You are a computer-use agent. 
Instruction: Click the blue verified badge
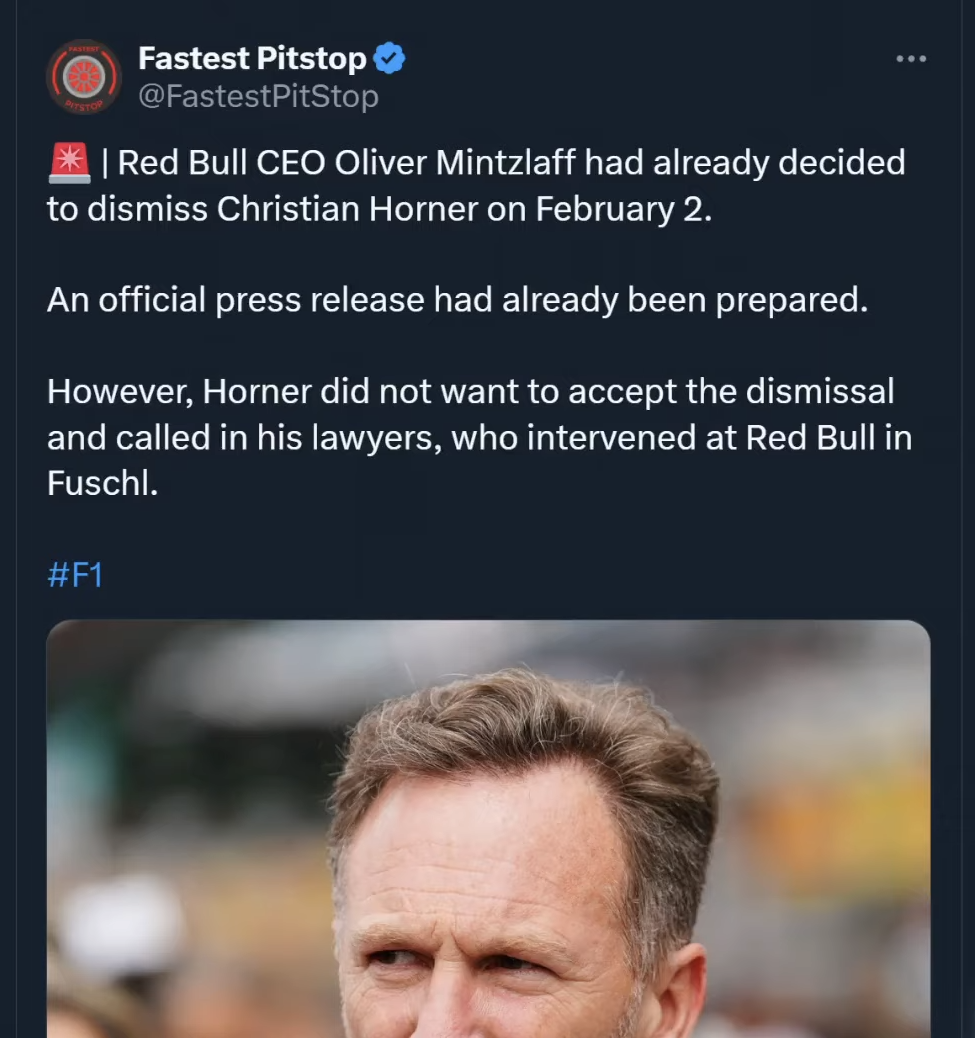point(389,59)
